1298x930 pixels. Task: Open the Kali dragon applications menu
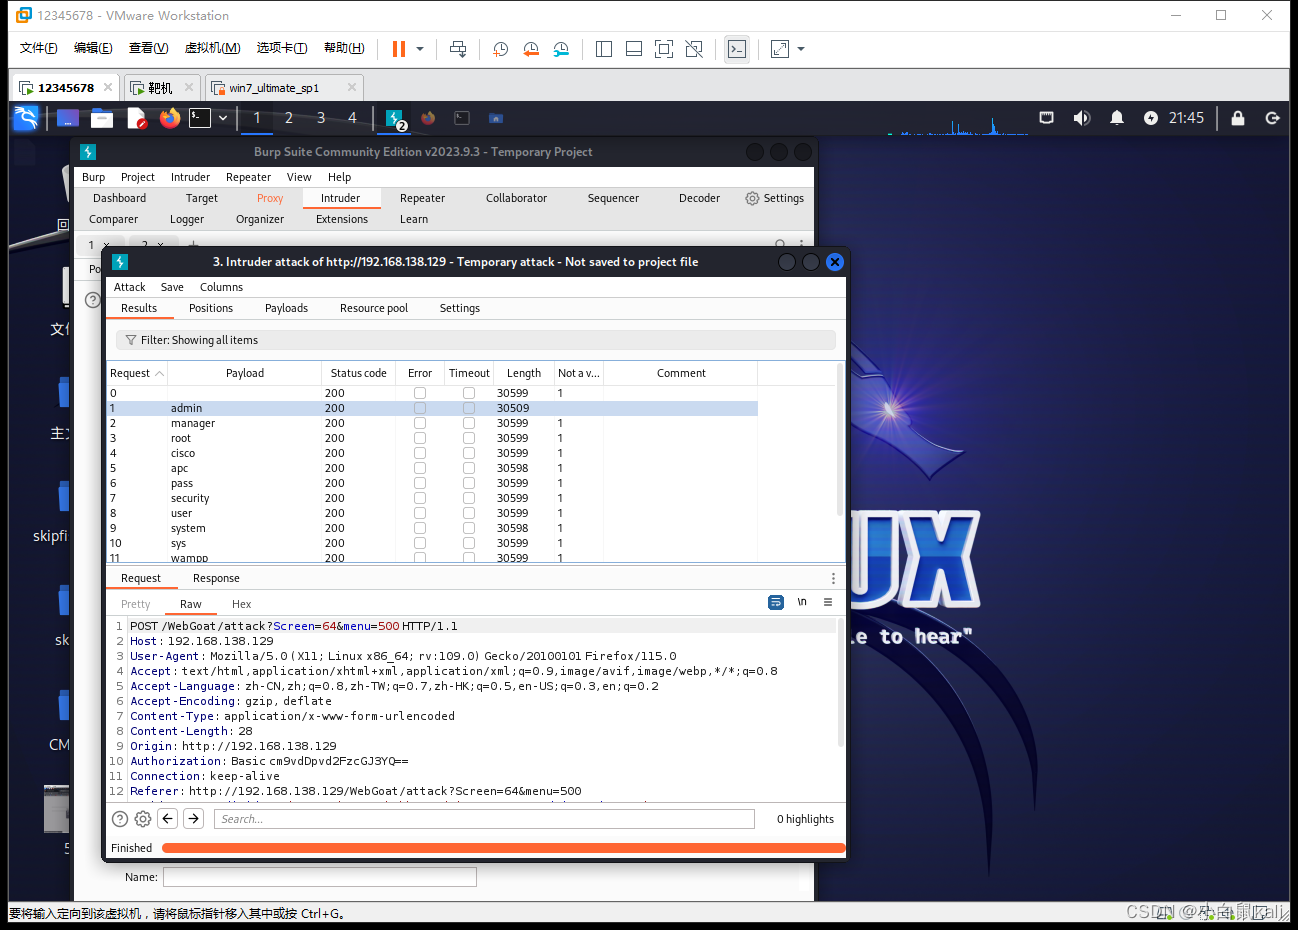(x=26, y=118)
